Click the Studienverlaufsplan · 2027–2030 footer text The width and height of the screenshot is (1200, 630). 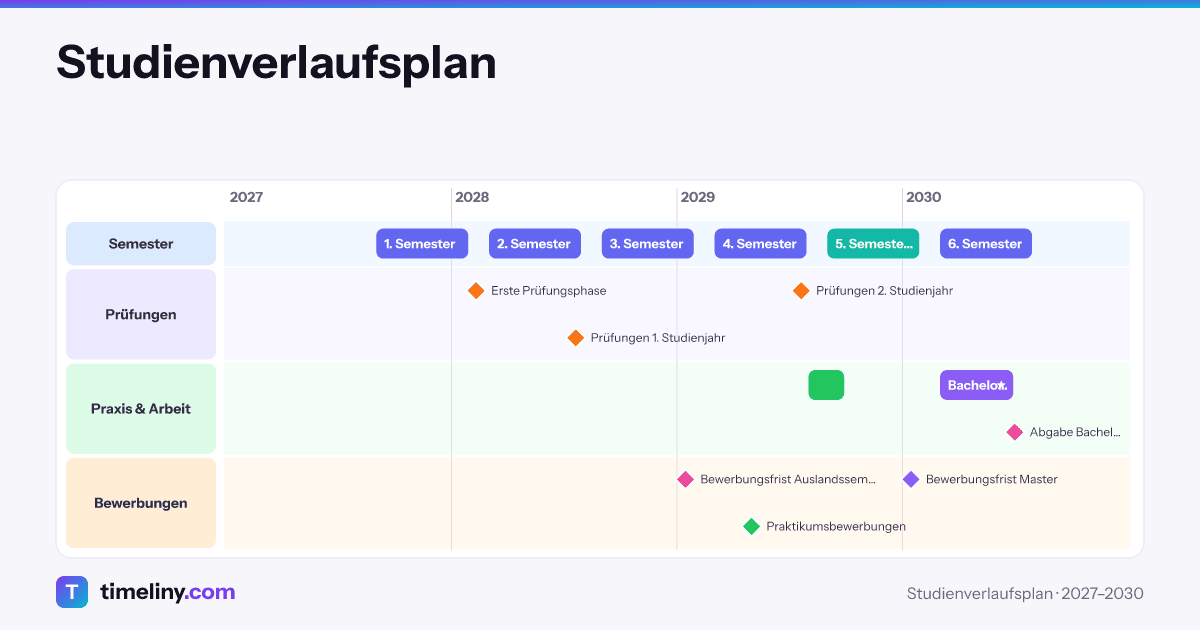[x=1025, y=593]
